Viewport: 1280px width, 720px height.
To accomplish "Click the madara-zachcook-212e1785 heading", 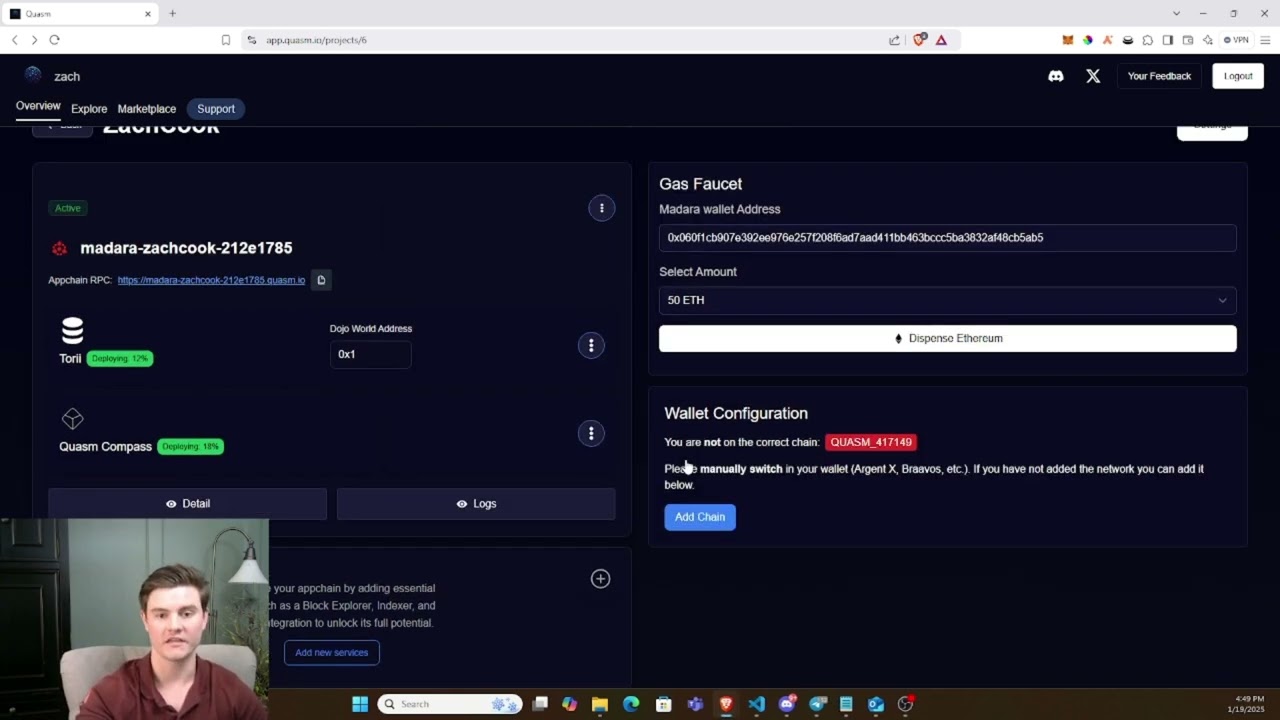I will [x=186, y=248].
